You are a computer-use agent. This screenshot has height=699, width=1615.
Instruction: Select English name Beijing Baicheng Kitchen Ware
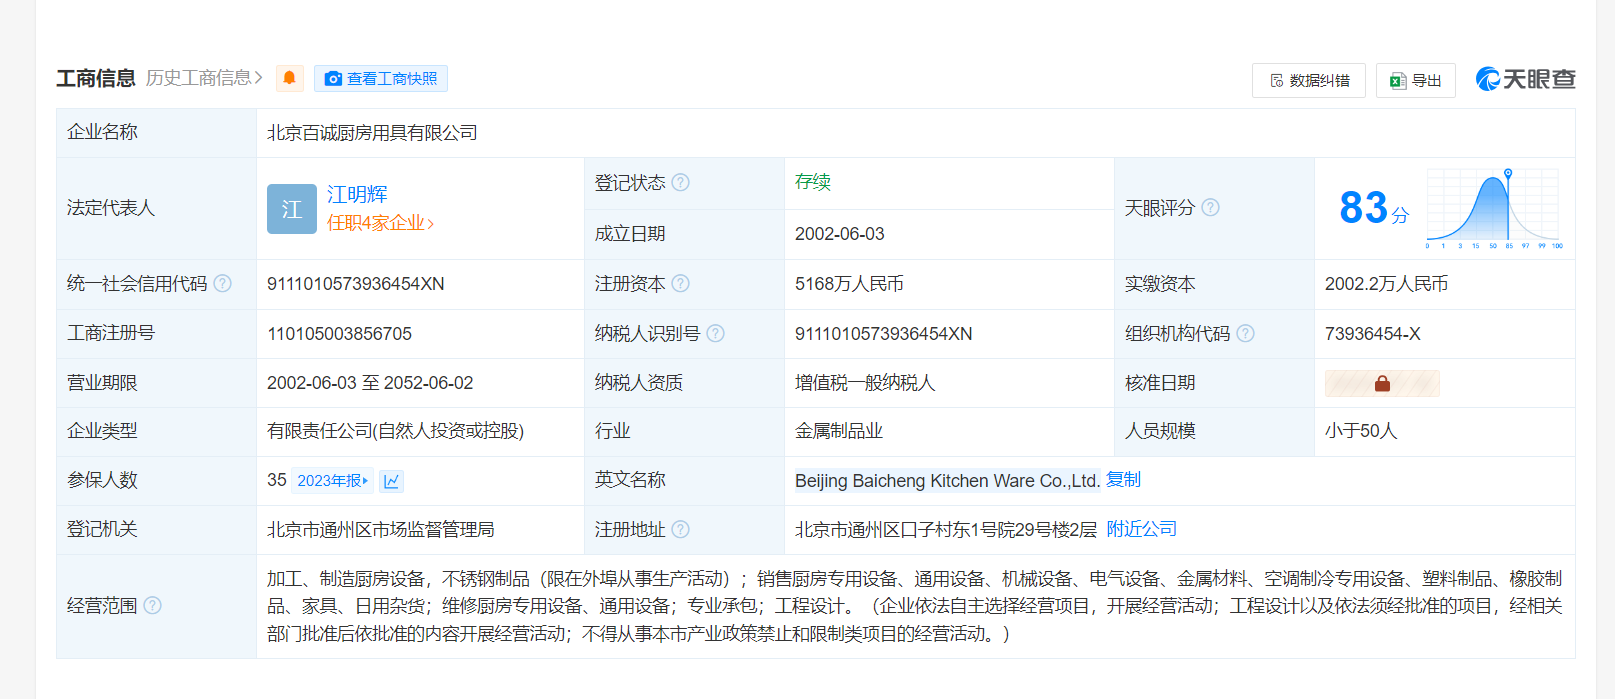tap(947, 481)
